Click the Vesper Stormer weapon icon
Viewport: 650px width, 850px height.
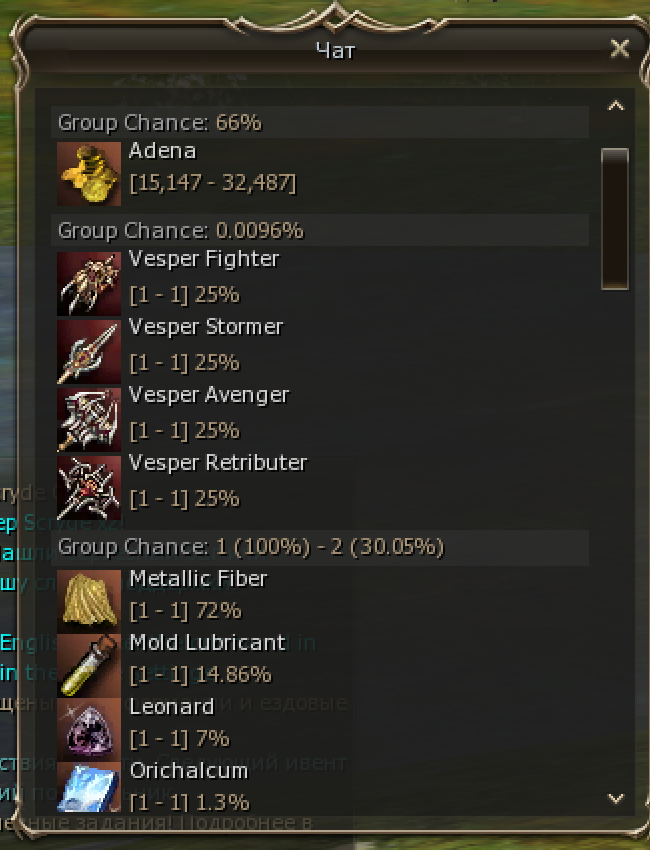89,352
